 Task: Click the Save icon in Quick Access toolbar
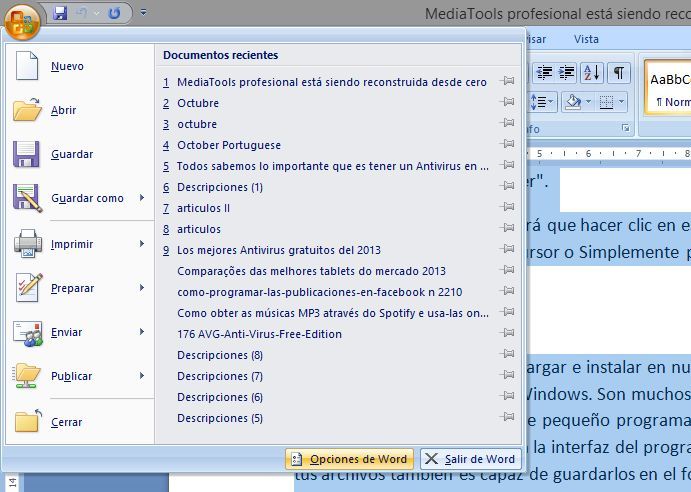pos(60,13)
